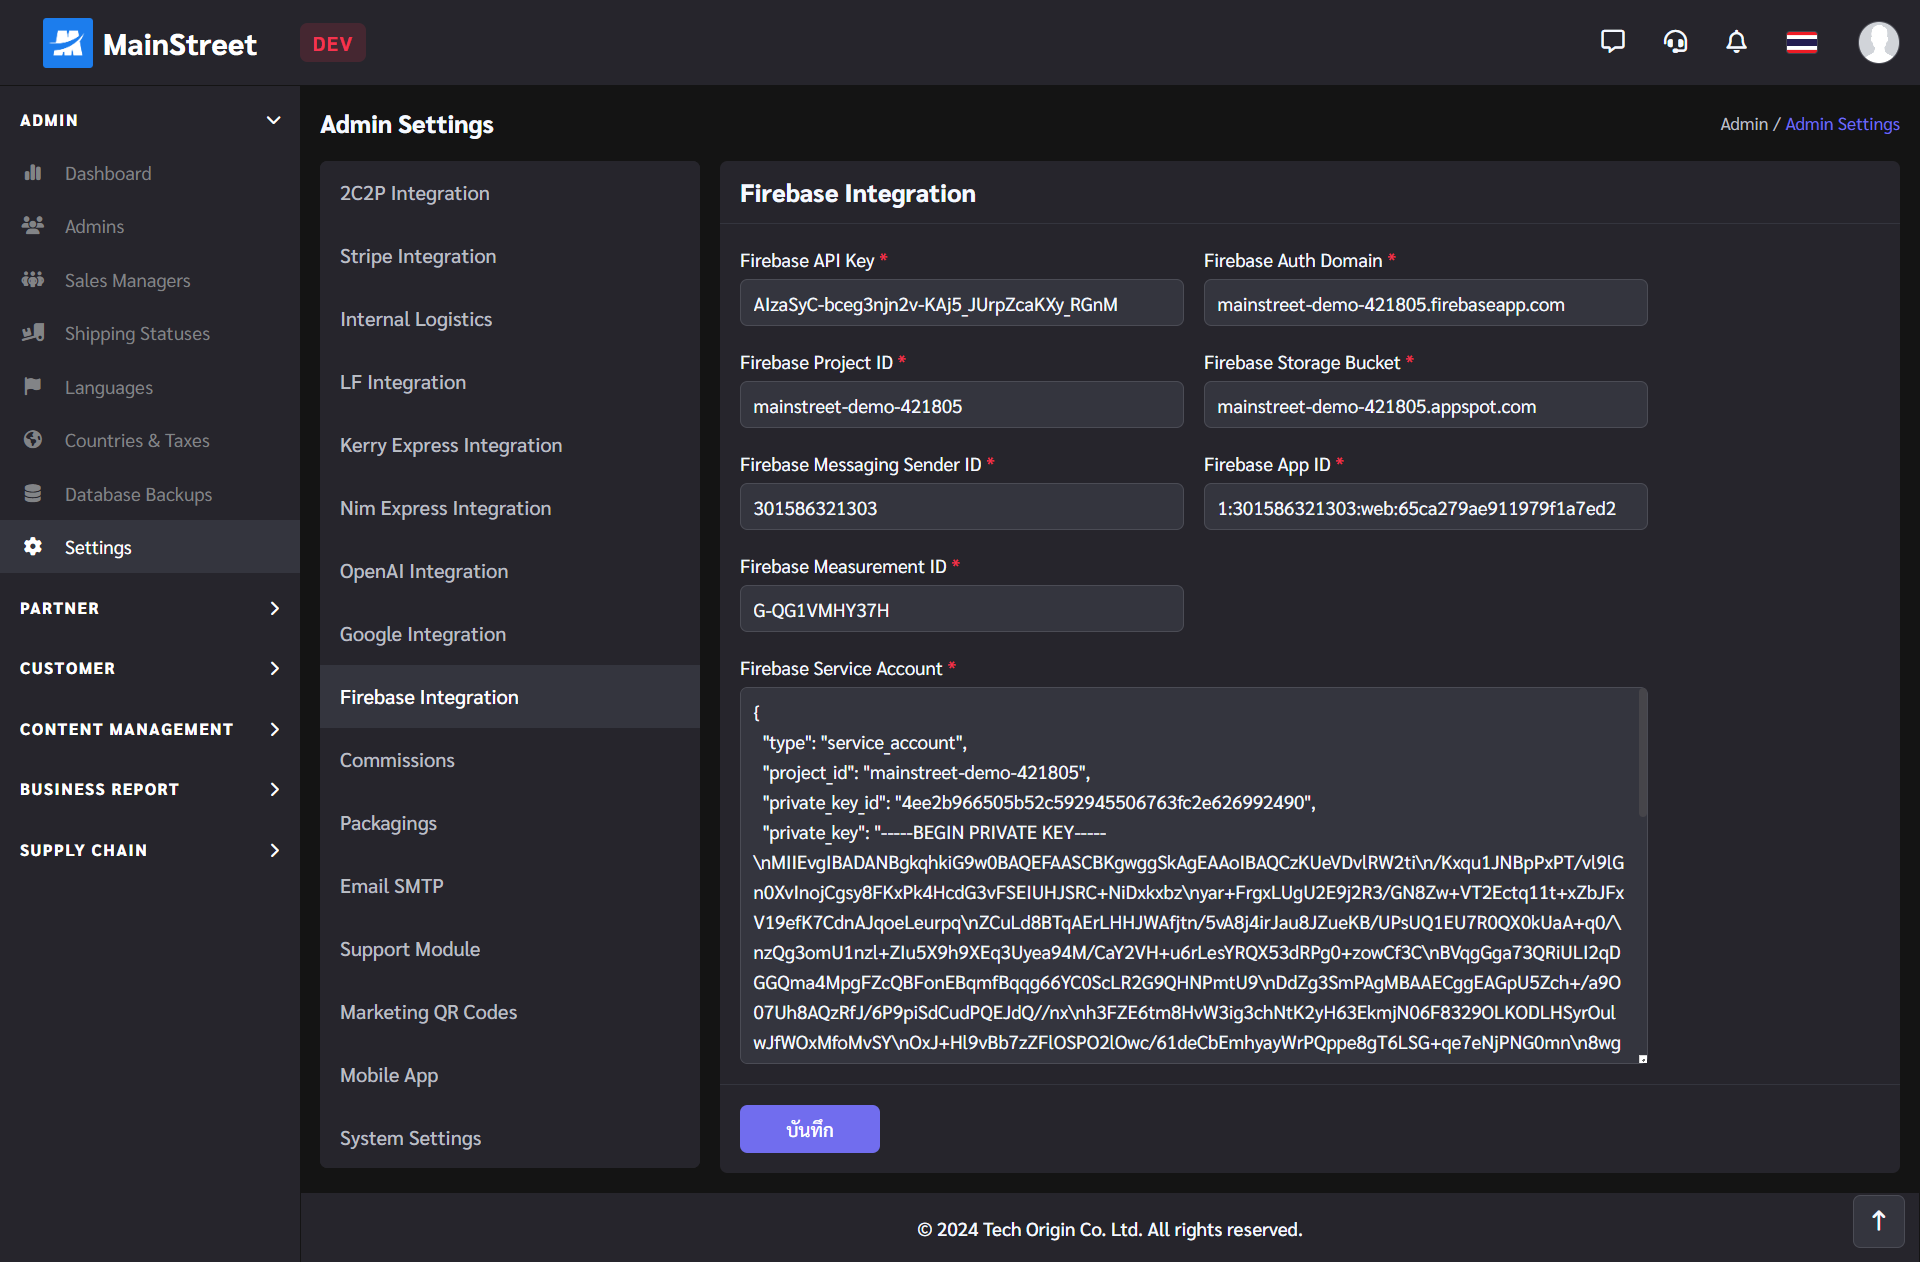
Task: Click the Admins sidebar icon
Action: tap(34, 225)
